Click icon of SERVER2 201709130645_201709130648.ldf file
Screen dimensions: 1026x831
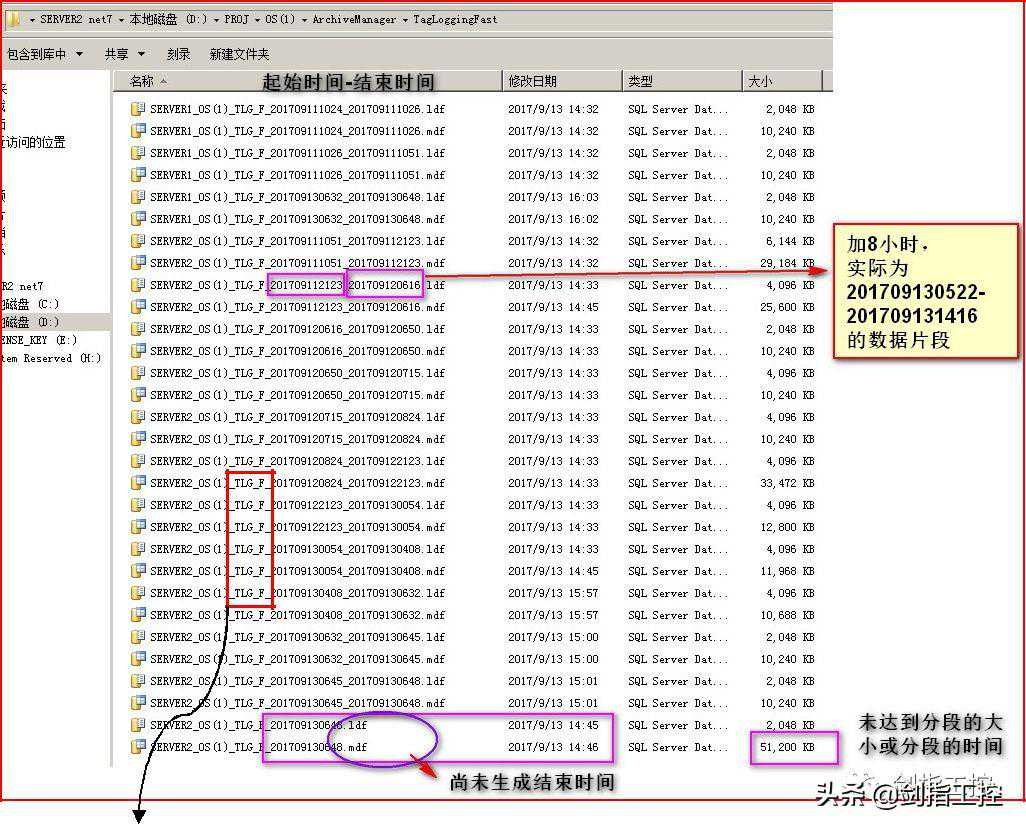coord(139,681)
